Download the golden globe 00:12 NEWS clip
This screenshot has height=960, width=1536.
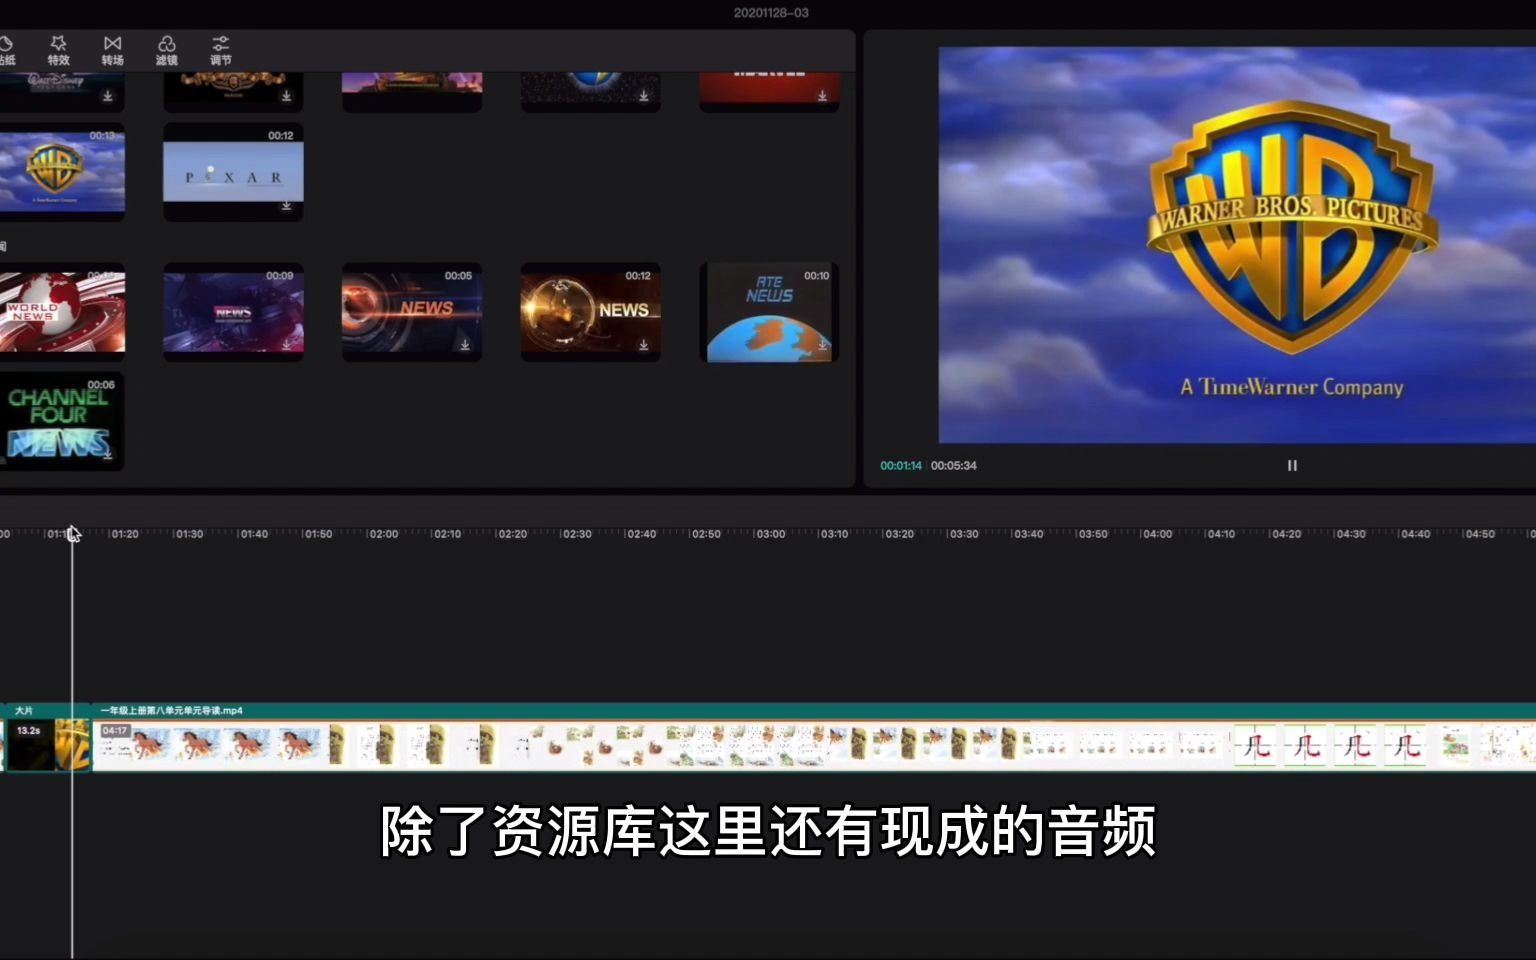click(x=644, y=345)
